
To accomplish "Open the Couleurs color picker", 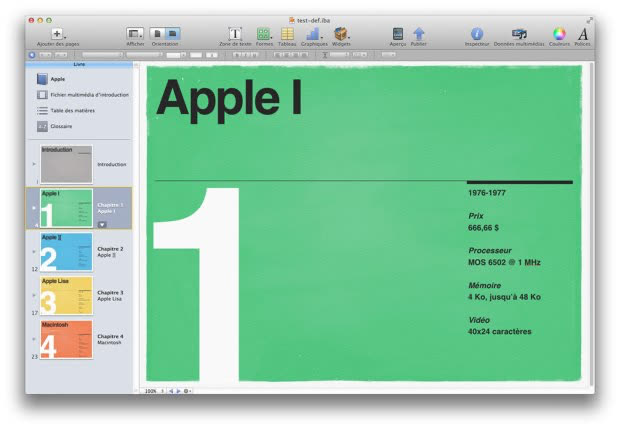I will click(x=559, y=34).
